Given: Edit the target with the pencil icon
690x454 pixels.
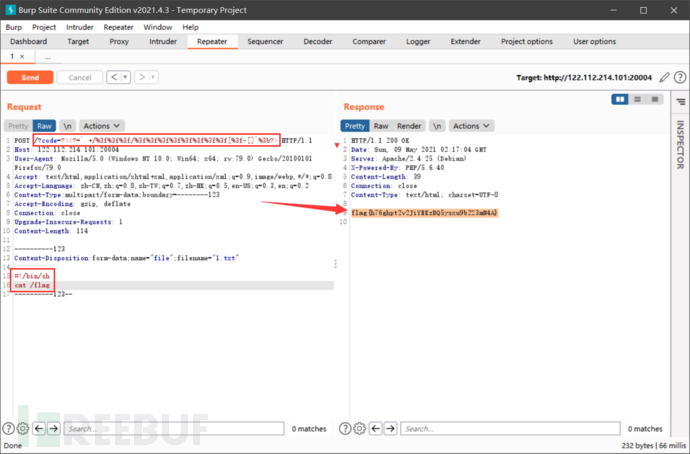Looking at the screenshot, I should click(x=664, y=77).
